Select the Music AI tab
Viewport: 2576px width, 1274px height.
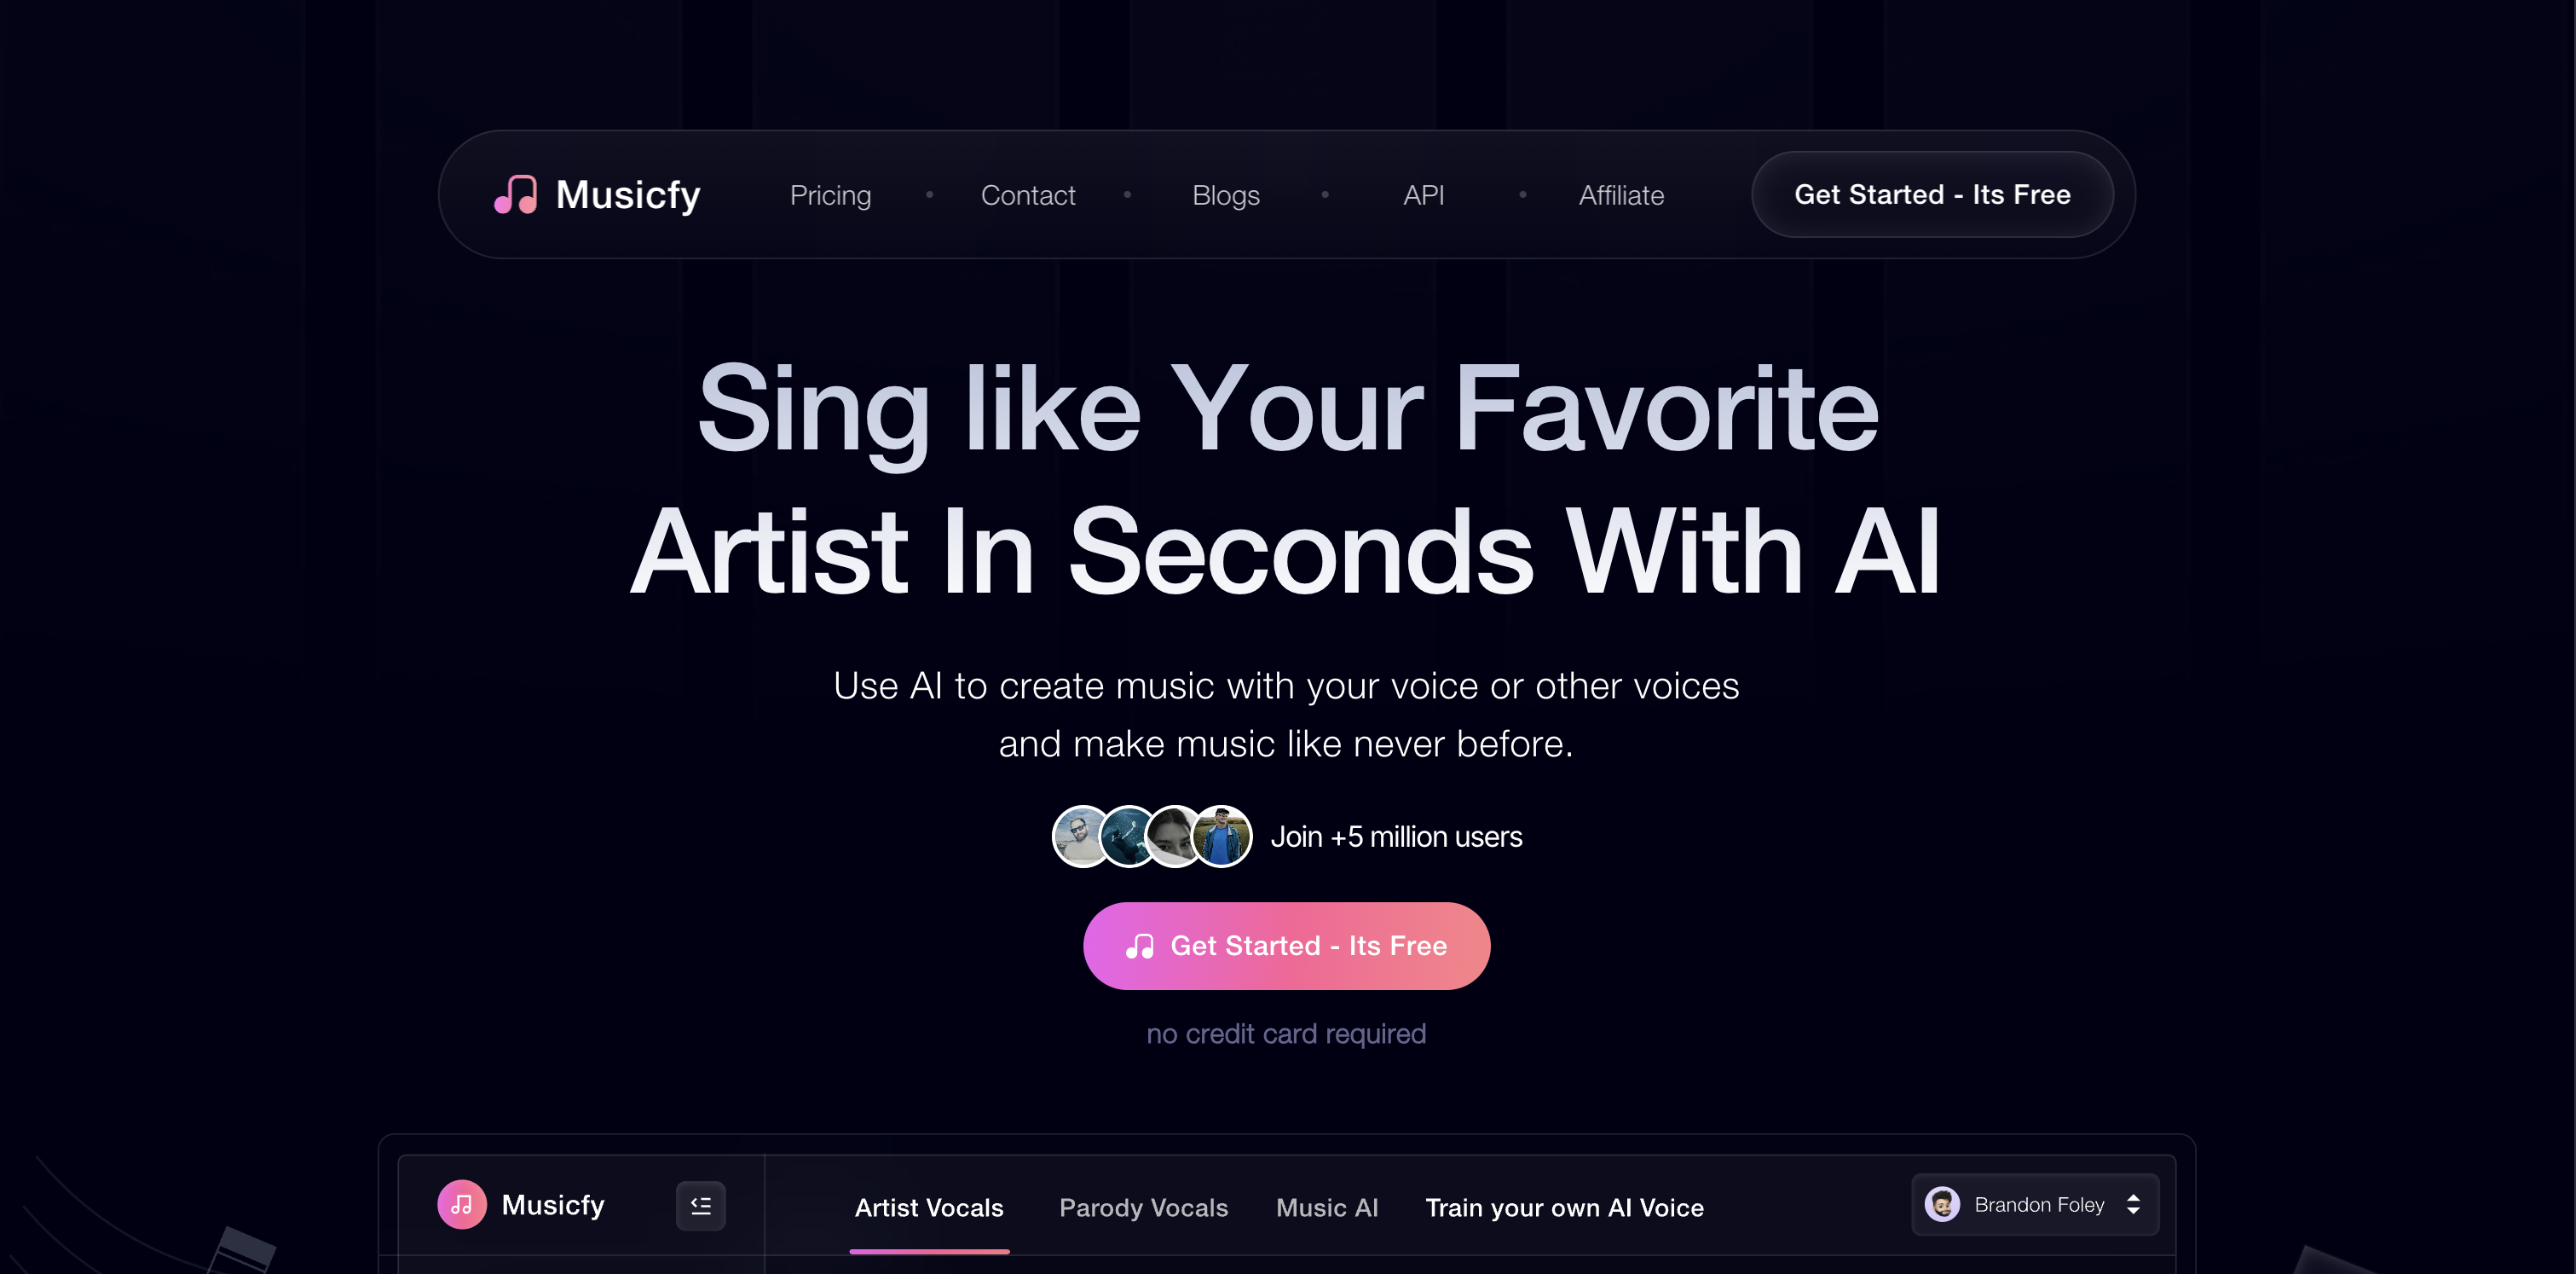point(1326,1203)
